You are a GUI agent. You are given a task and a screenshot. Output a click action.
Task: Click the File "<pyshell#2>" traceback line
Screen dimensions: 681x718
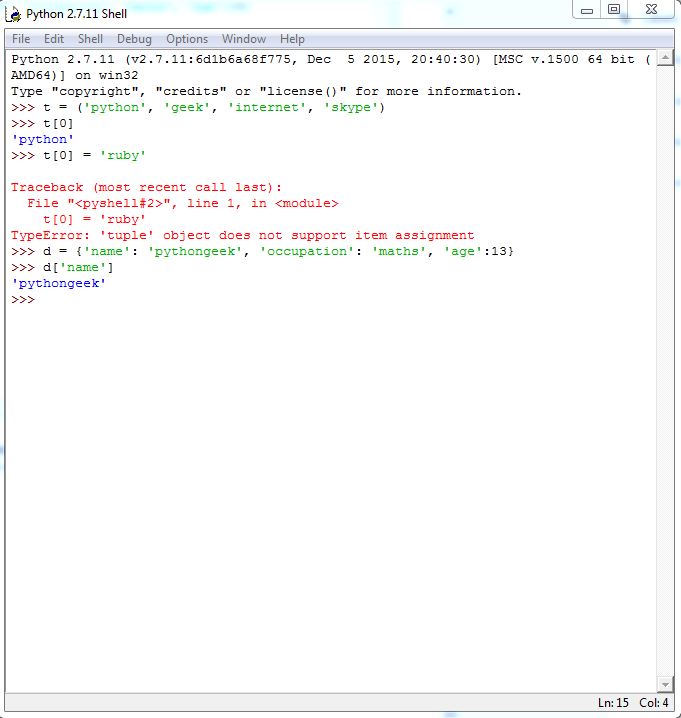coord(183,203)
